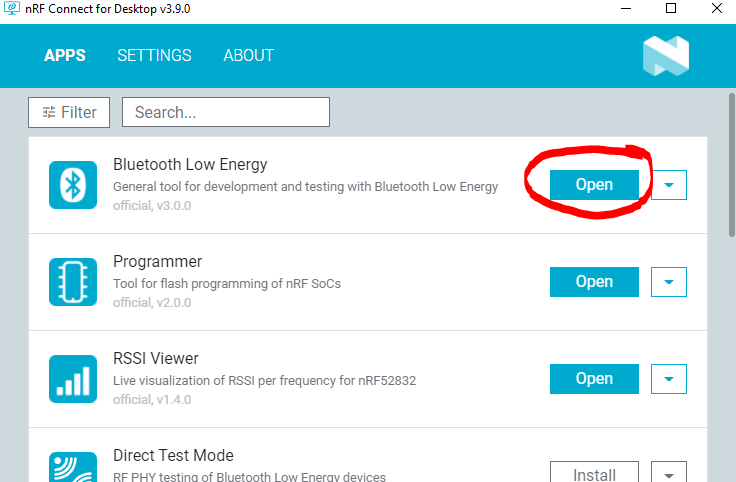
Task: Switch to the ABOUT tab
Action: click(248, 55)
